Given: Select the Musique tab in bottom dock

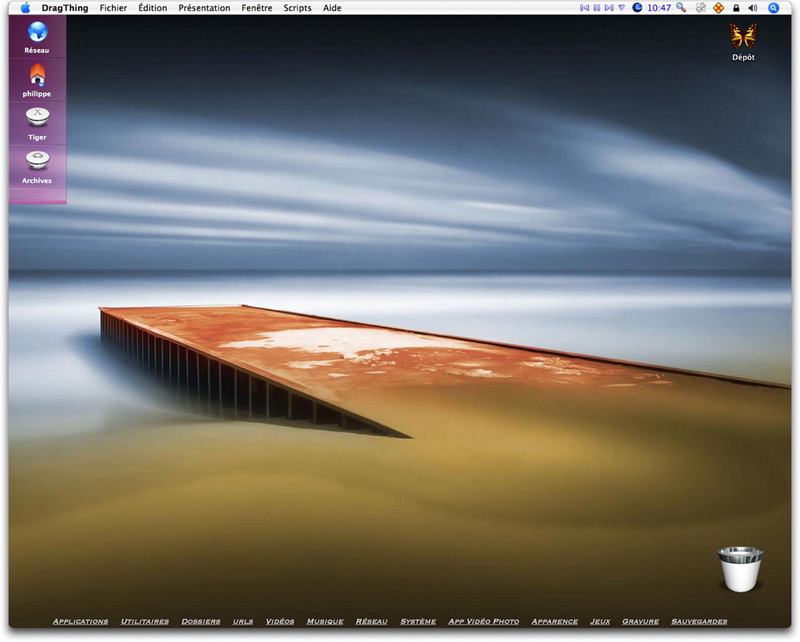Looking at the screenshot, I should point(325,621).
